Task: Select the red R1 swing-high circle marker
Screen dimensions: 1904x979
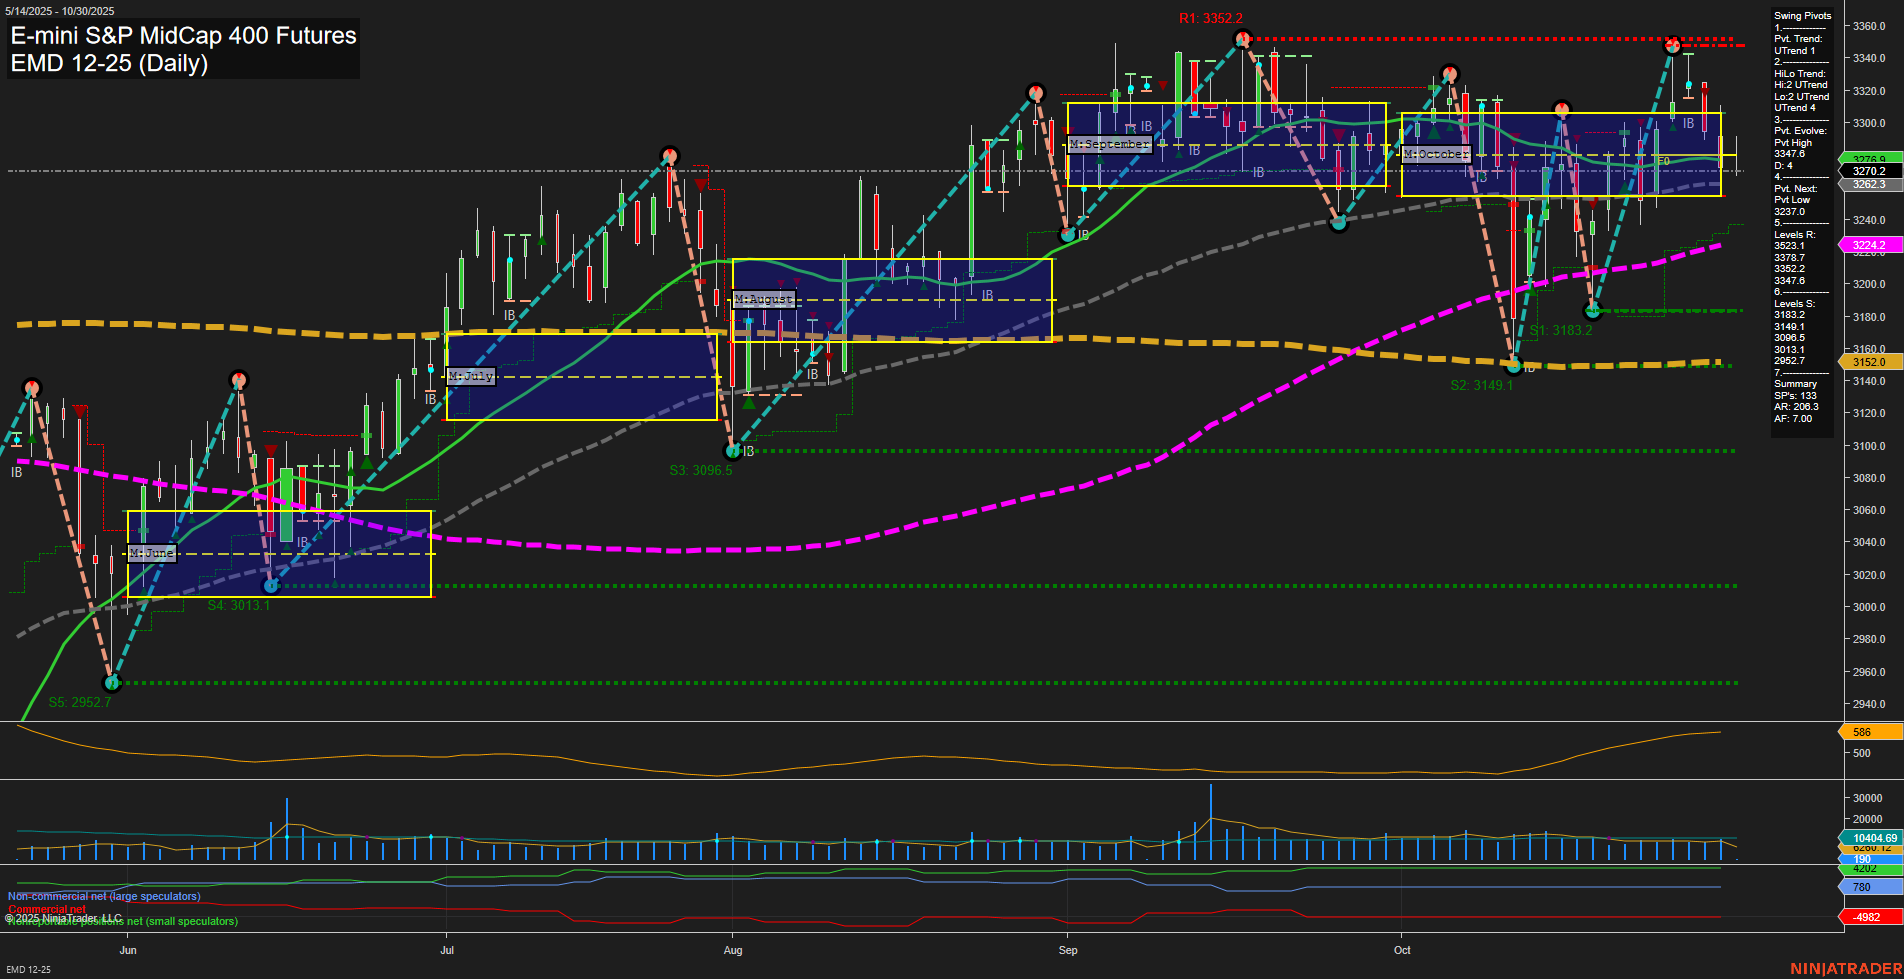Action: coord(1242,39)
